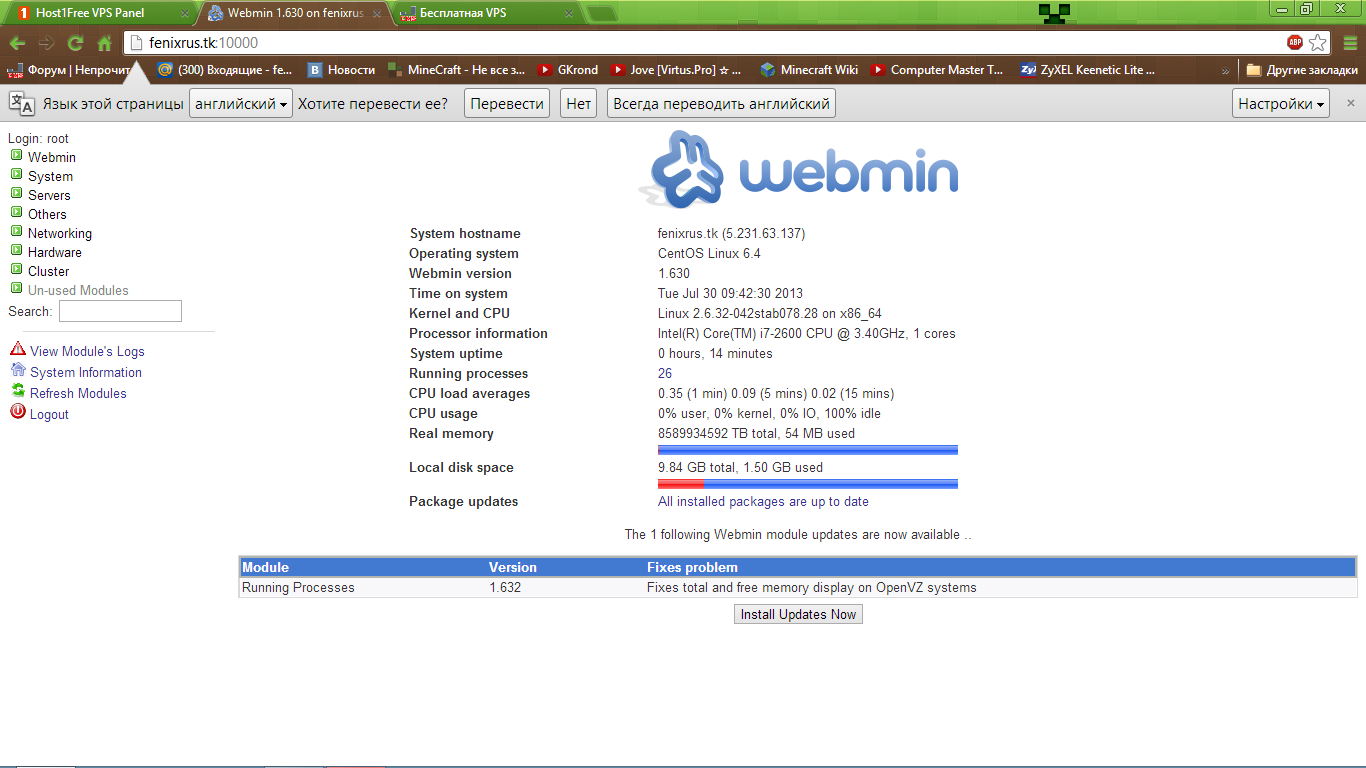Screen dimensions: 1366x768
Task: Click the Refresh Modules green arrows icon
Action: click(x=18, y=391)
